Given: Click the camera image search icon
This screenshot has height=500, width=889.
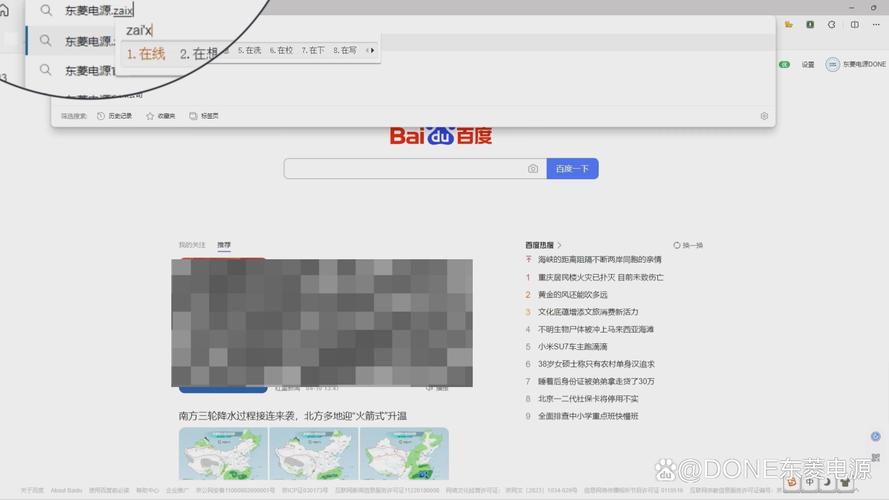Looking at the screenshot, I should (533, 168).
